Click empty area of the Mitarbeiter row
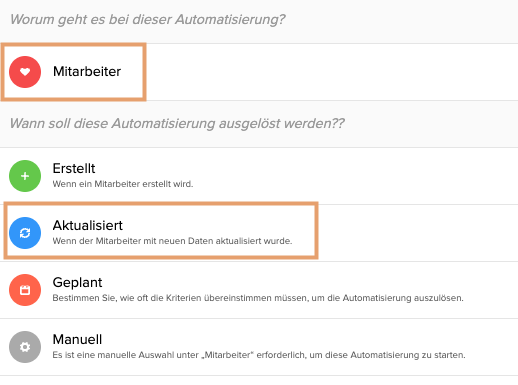 point(332,72)
